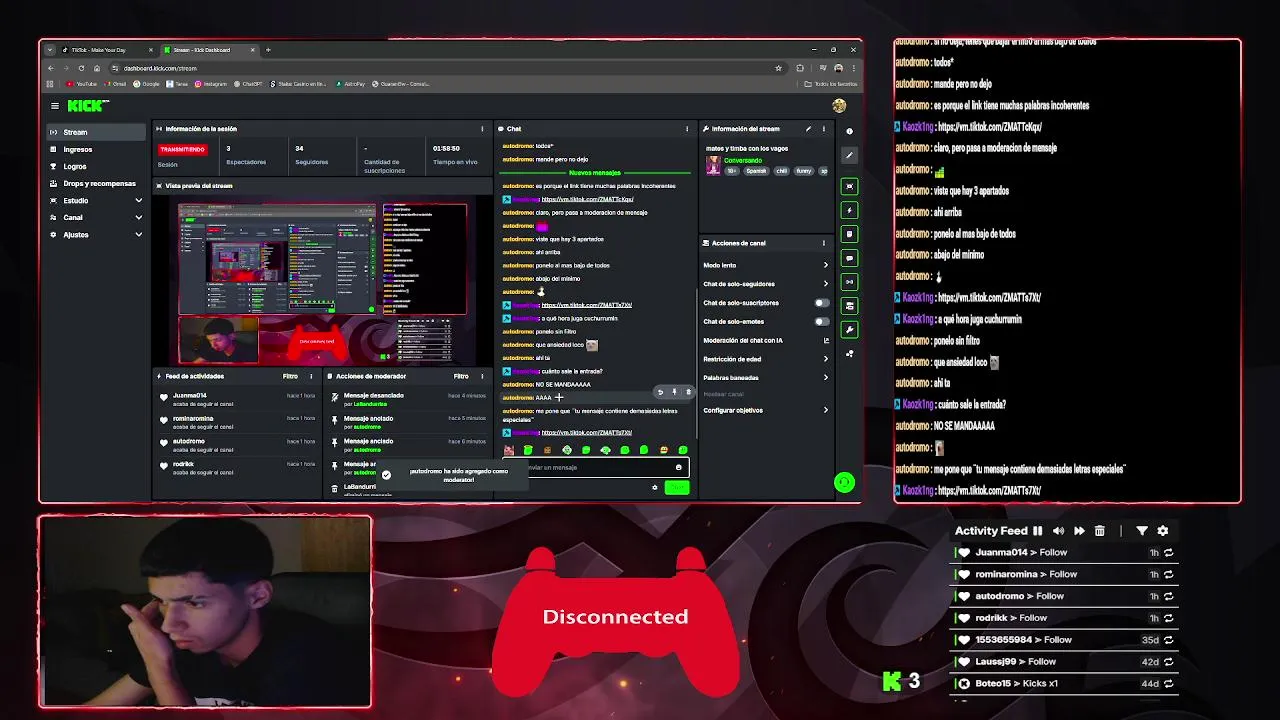Select Logros in the sidebar

(96, 166)
